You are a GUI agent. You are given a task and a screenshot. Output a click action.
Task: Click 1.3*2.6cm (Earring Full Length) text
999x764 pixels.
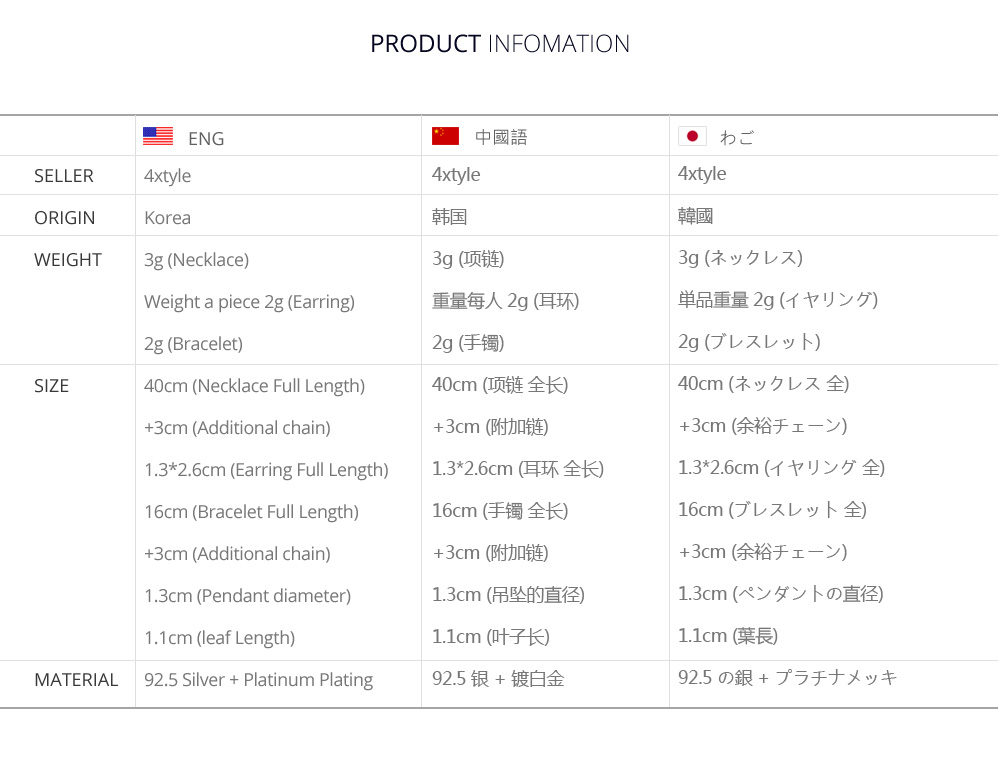[266, 470]
